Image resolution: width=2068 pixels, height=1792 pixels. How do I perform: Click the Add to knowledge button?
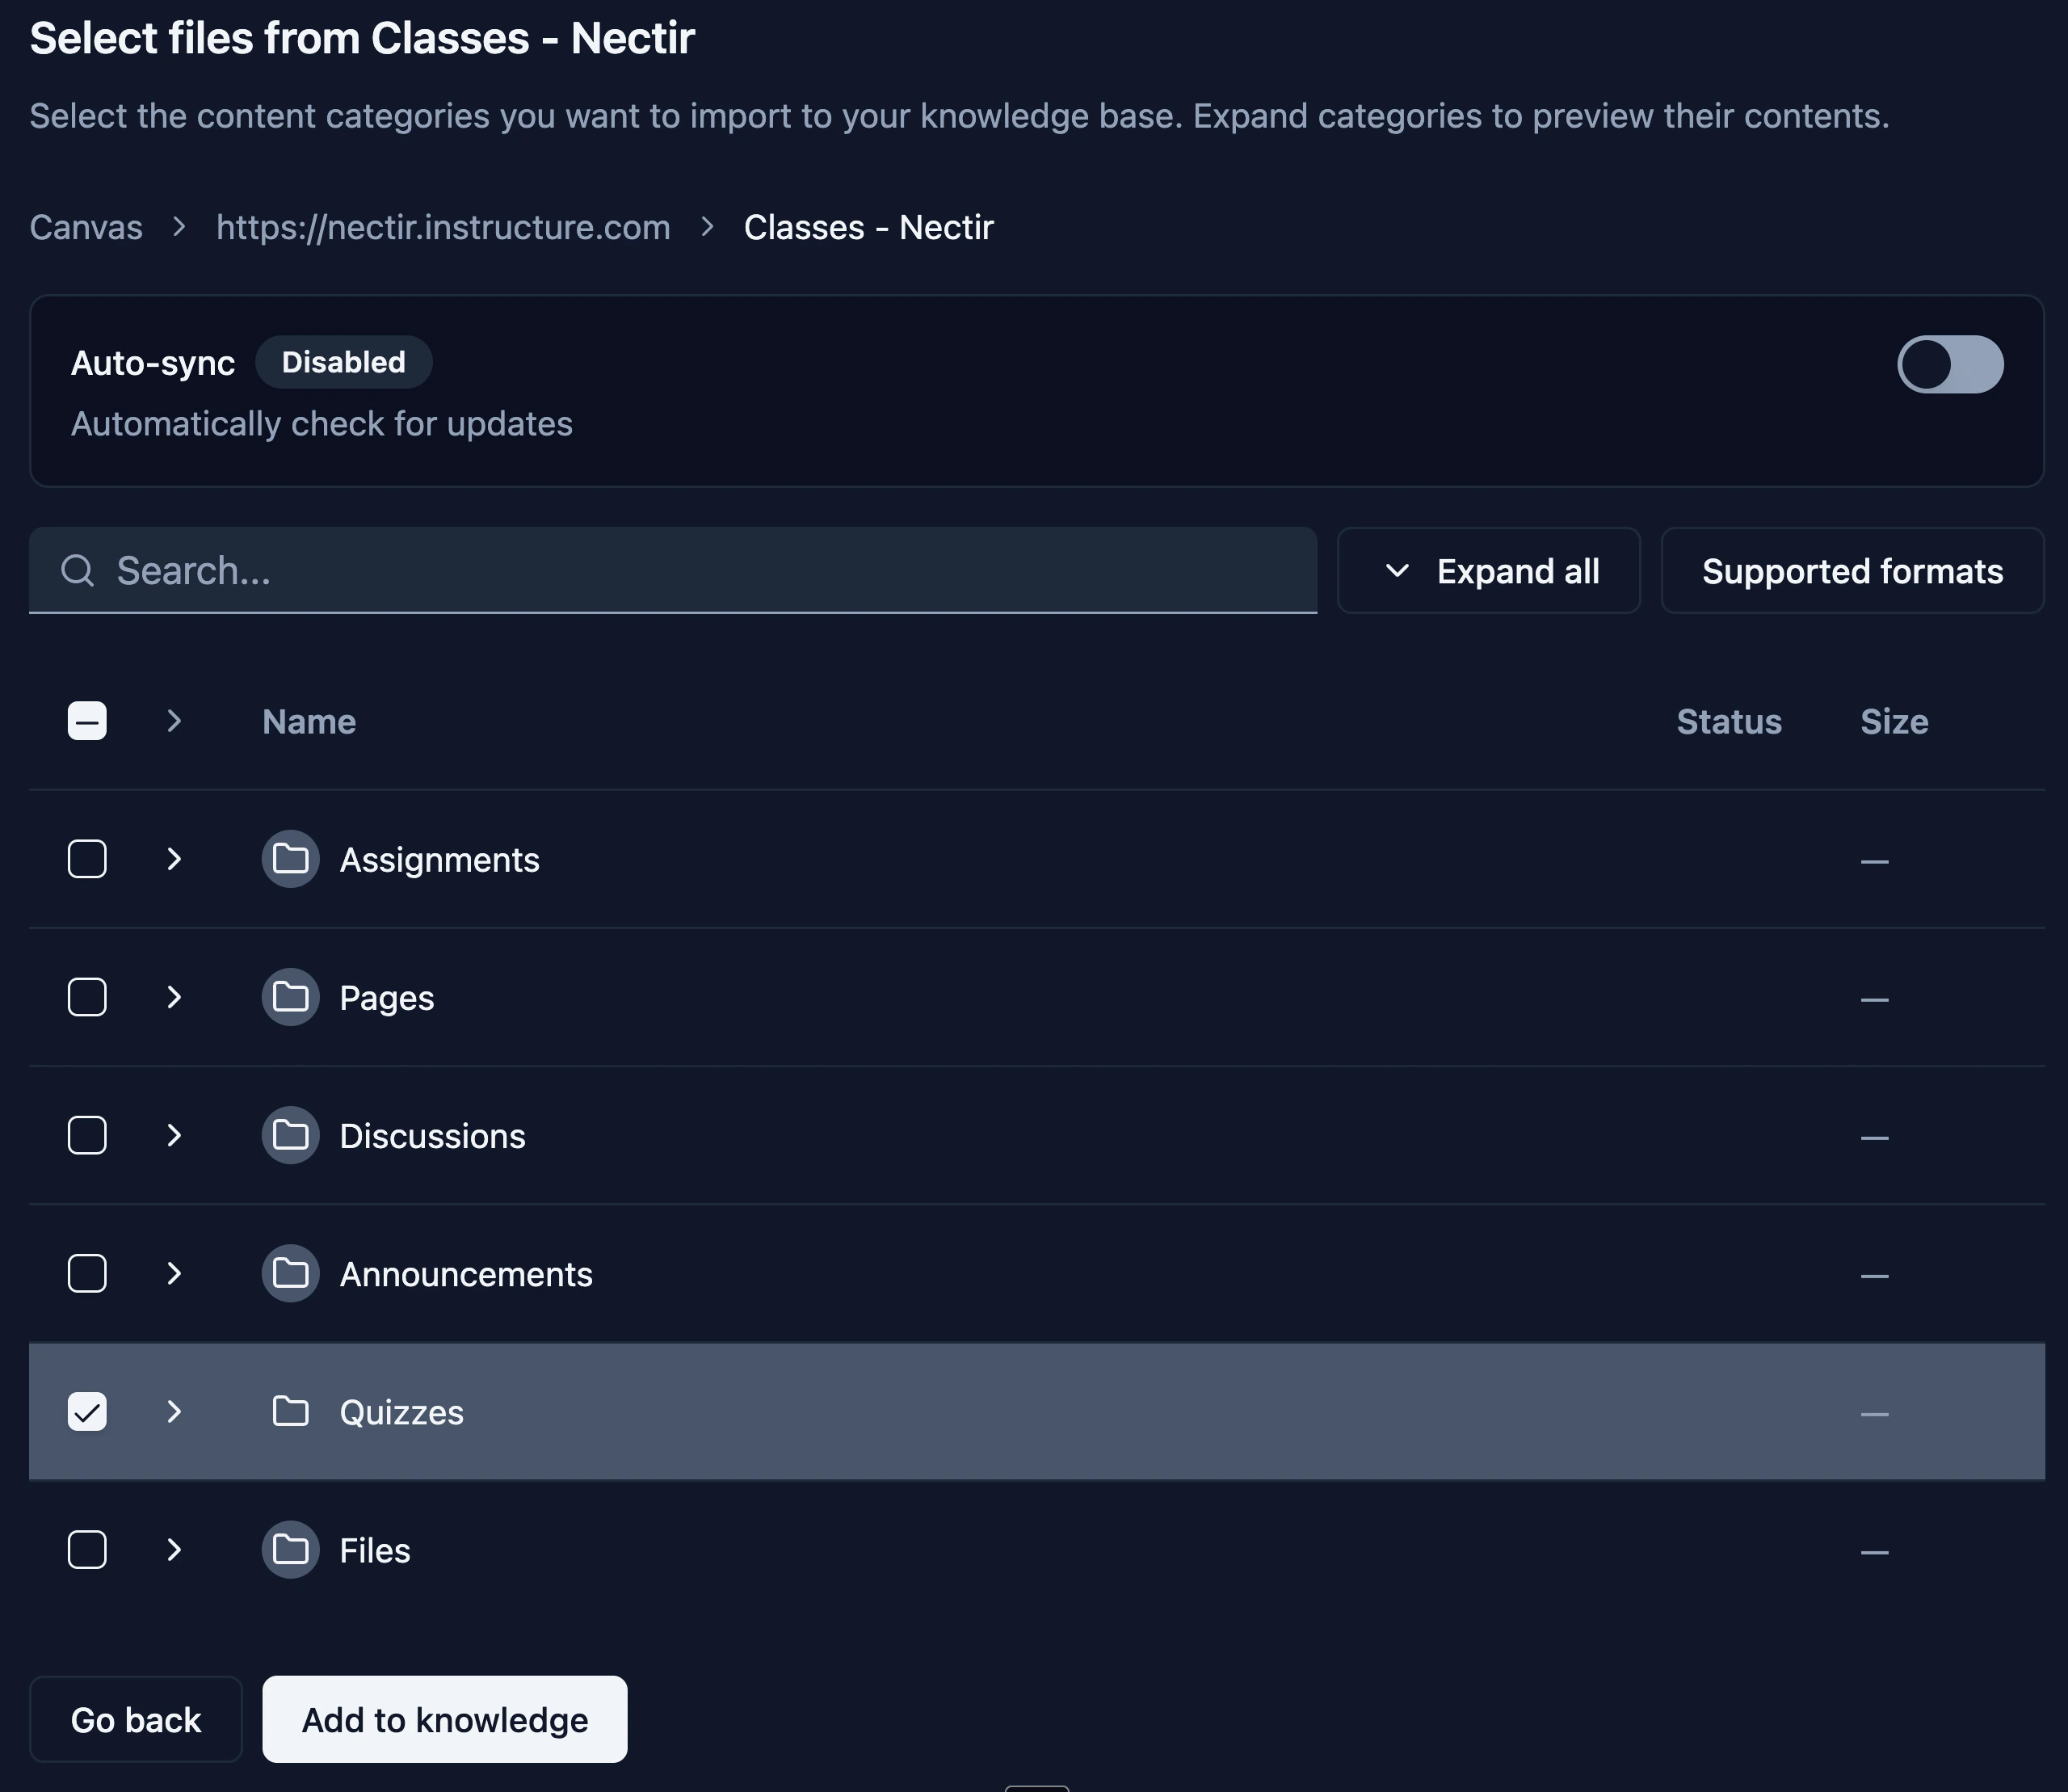(444, 1720)
